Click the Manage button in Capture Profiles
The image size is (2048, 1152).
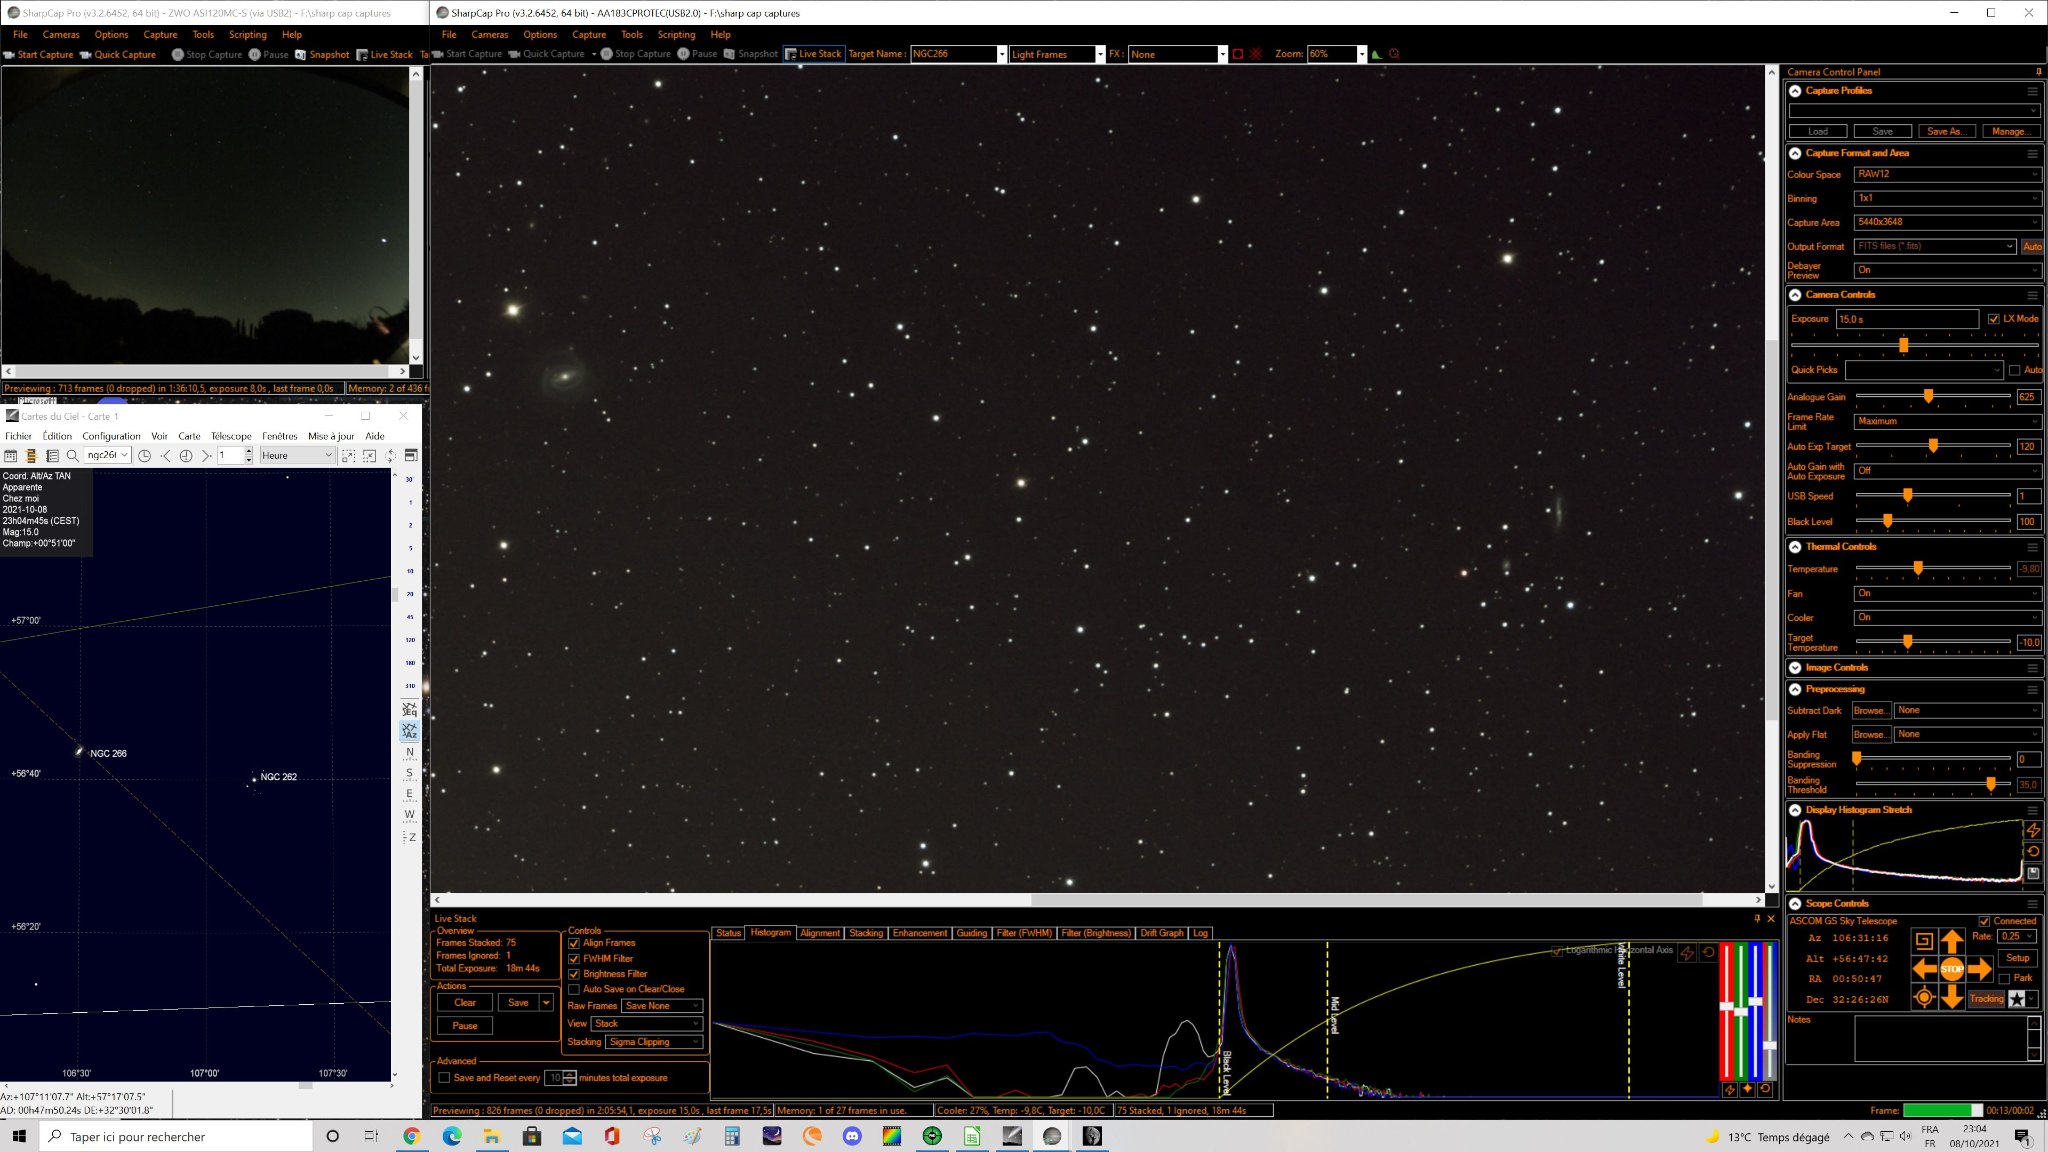[2010, 131]
